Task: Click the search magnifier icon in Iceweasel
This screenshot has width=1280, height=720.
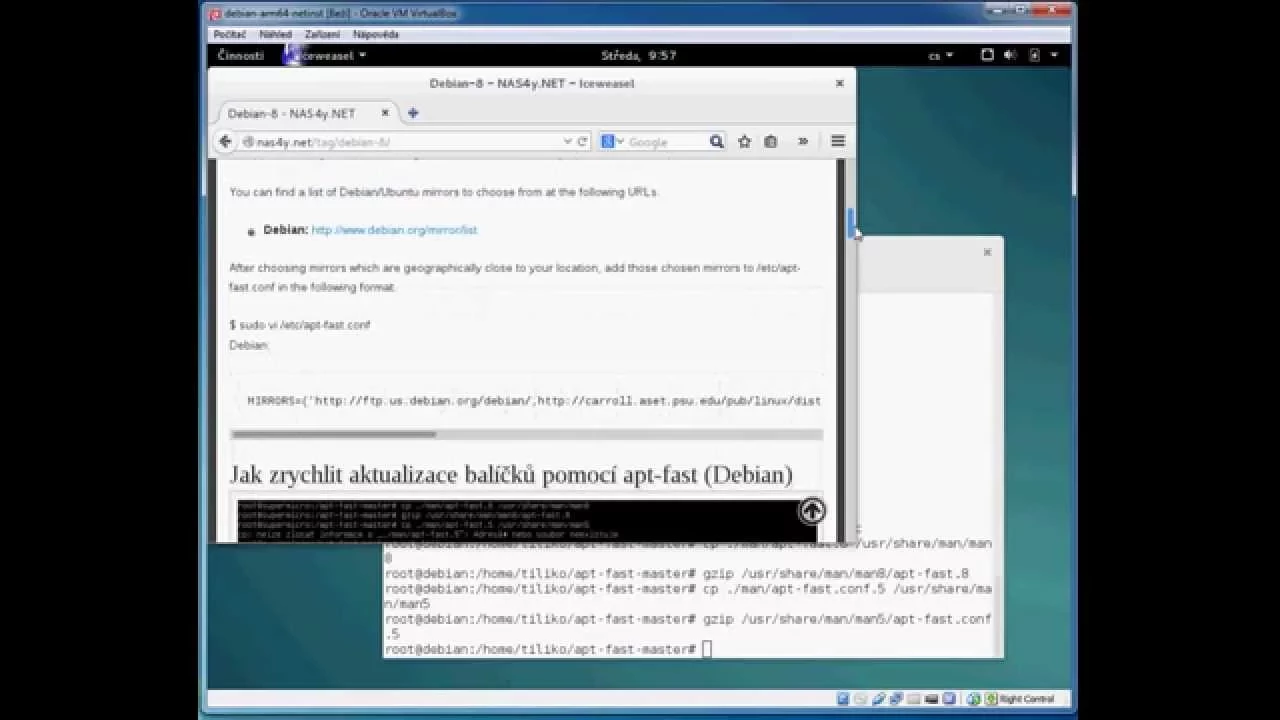Action: click(716, 142)
